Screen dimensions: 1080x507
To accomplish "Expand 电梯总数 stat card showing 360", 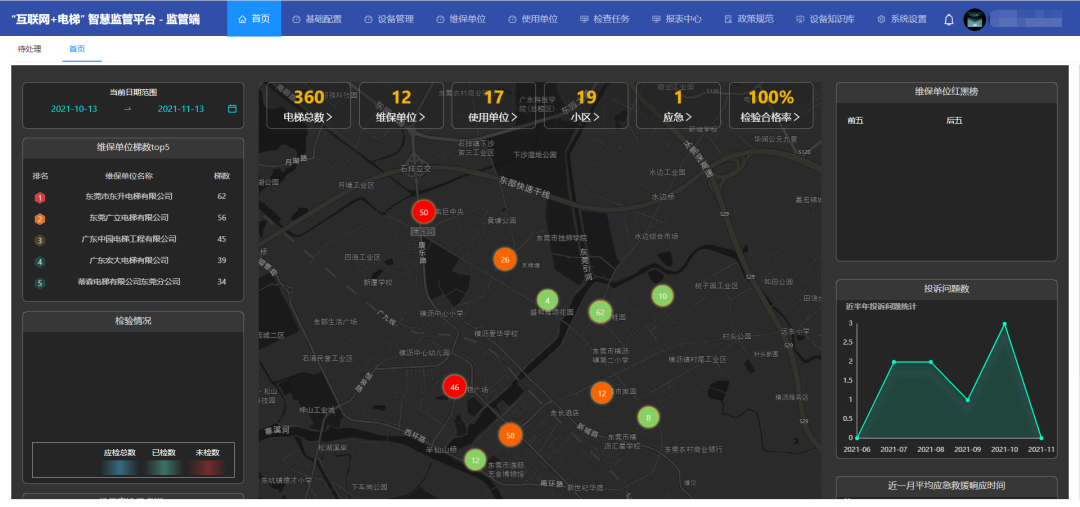I will (x=308, y=106).
